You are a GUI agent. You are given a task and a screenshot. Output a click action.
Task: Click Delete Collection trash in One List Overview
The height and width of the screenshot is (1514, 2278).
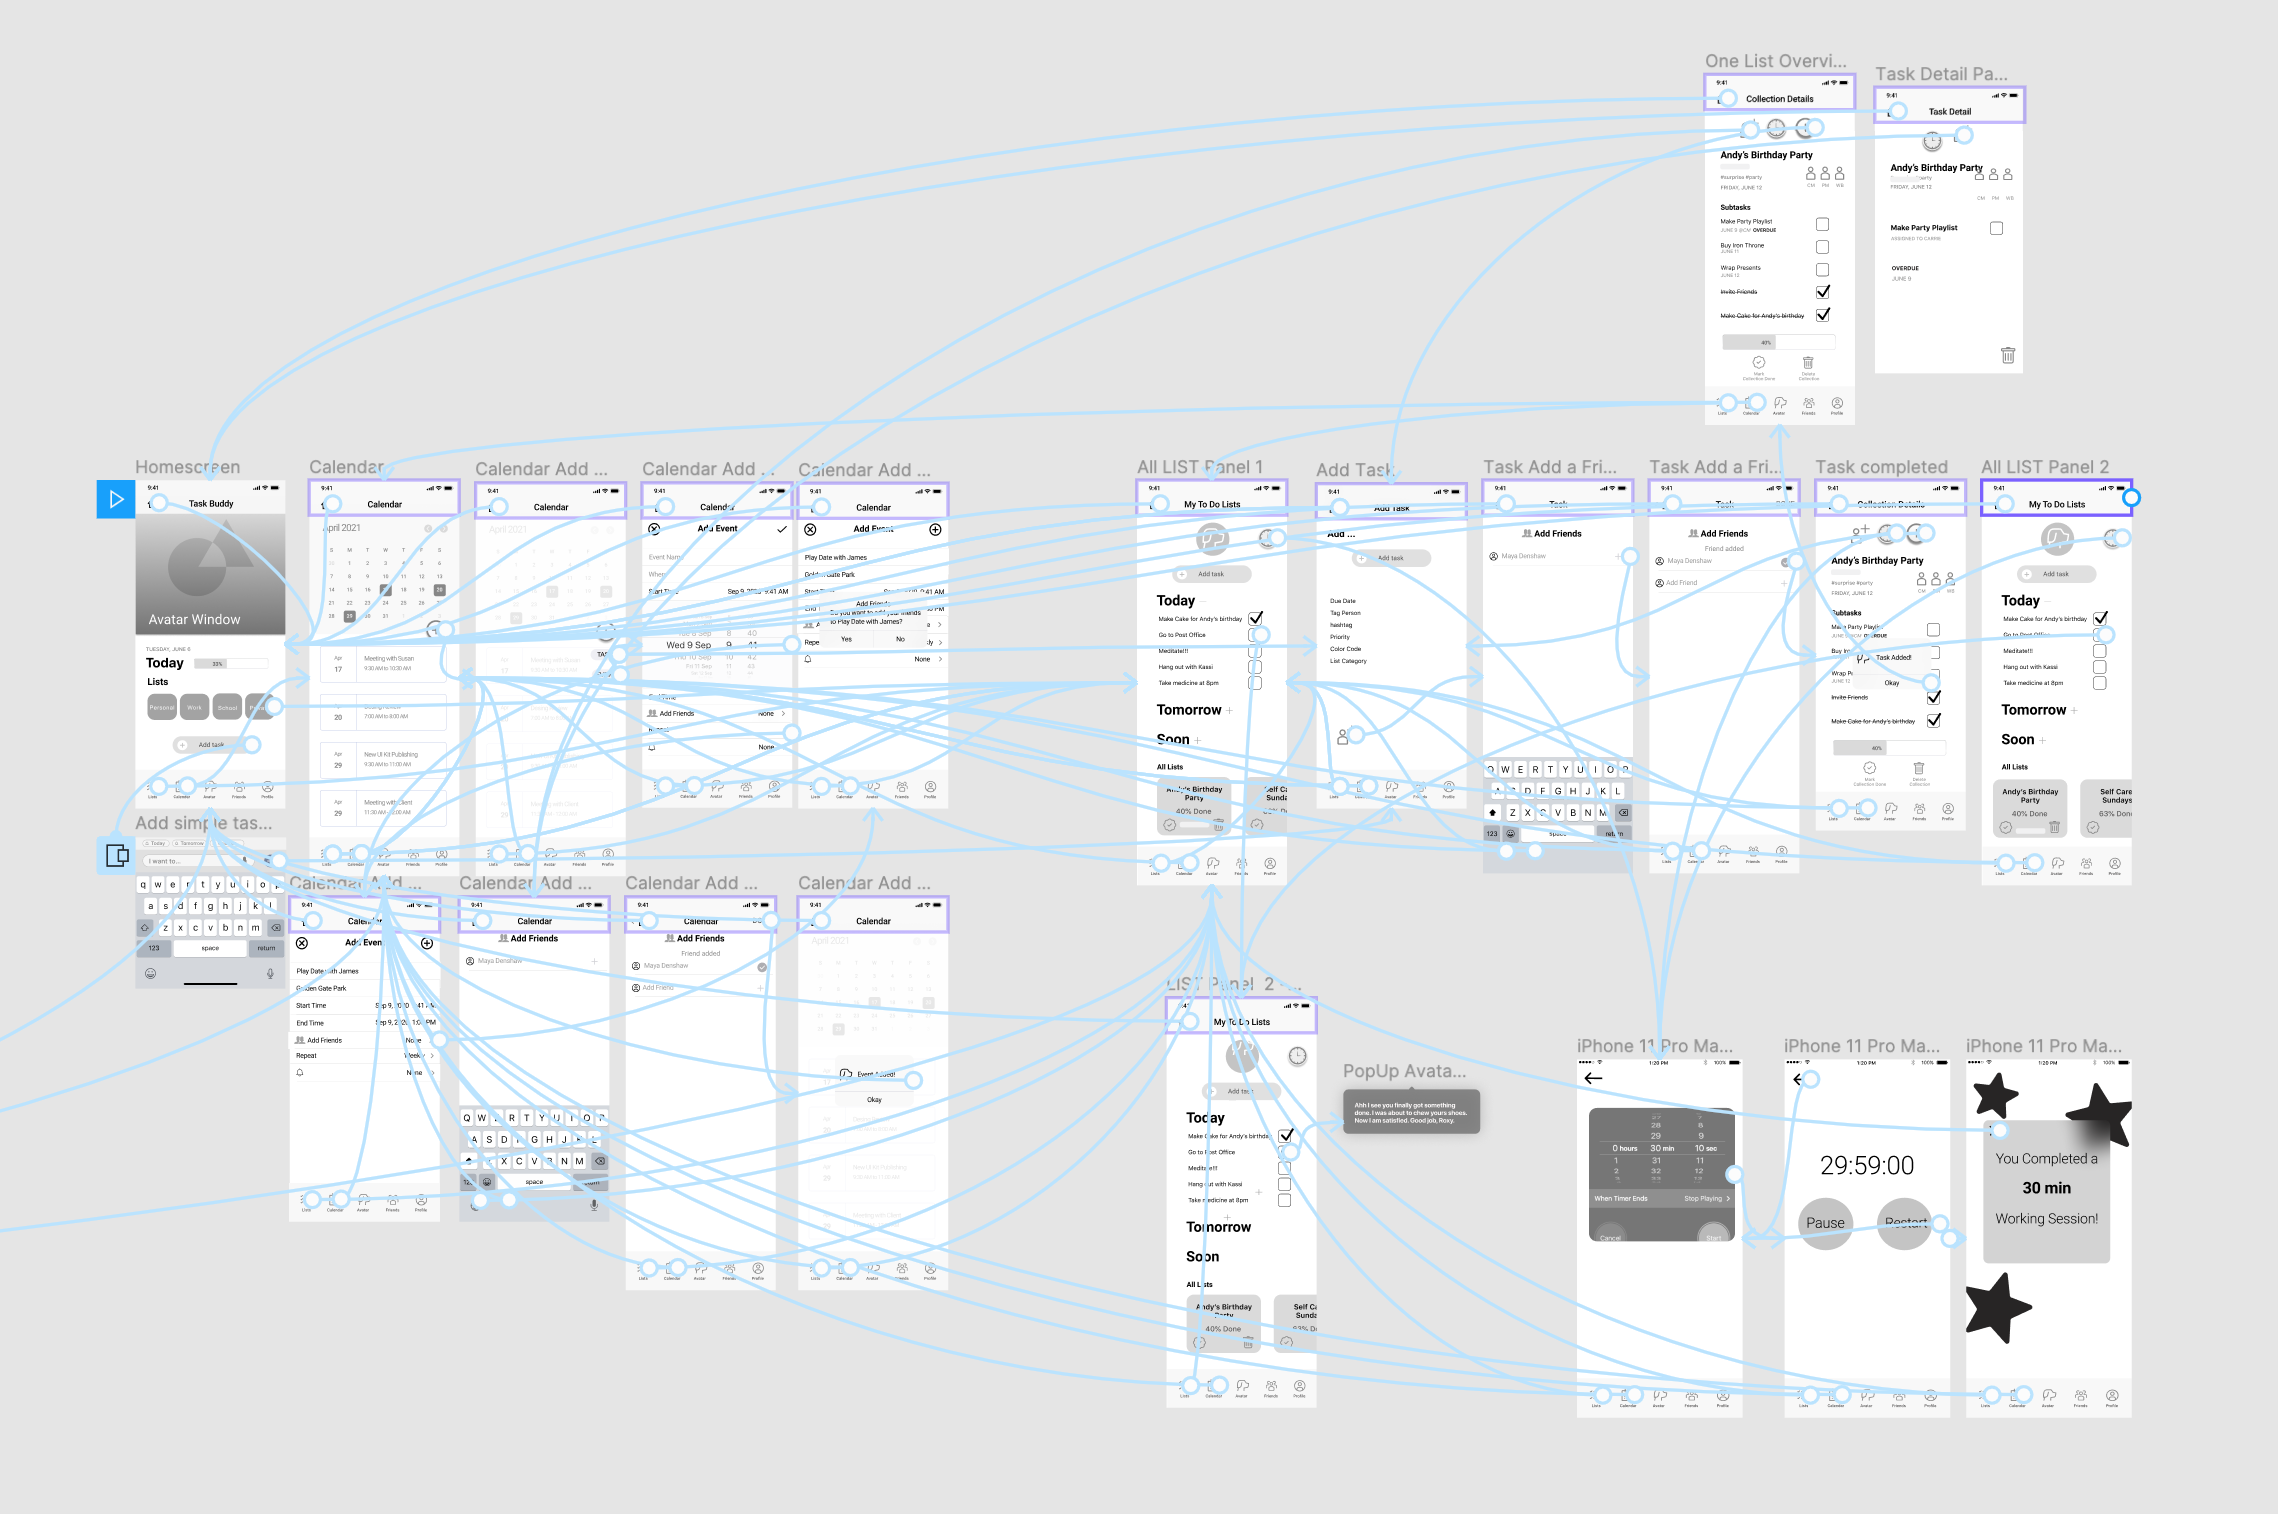[1808, 362]
